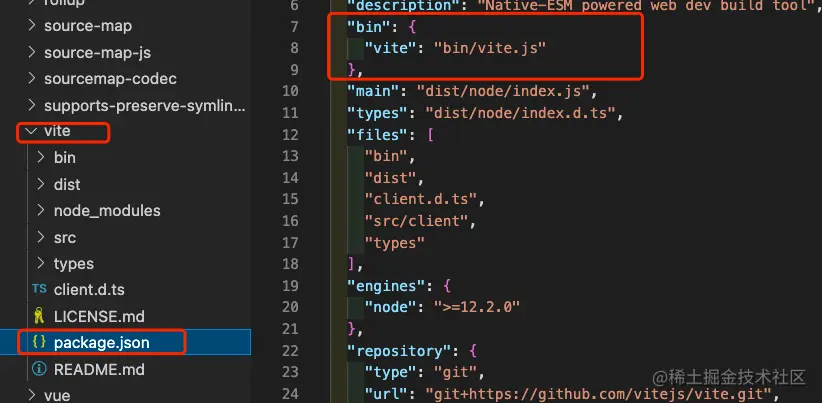Click the "bin" string on line 13
Screen dimensions: 822x403
[x=386, y=156]
